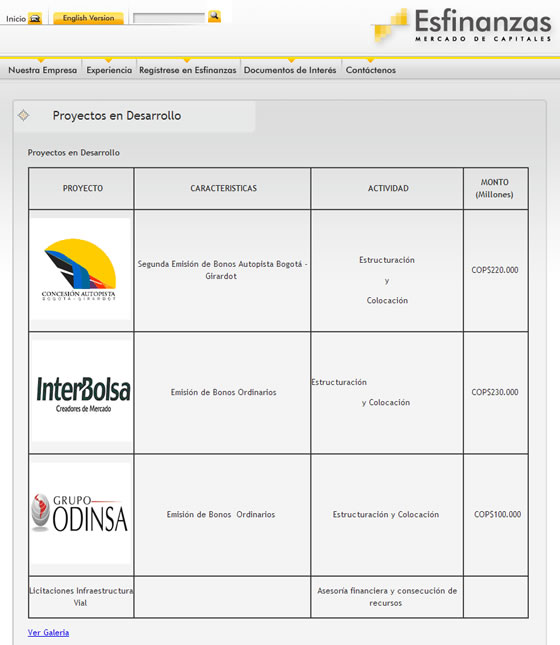Click the Inicio text link

tap(16, 19)
